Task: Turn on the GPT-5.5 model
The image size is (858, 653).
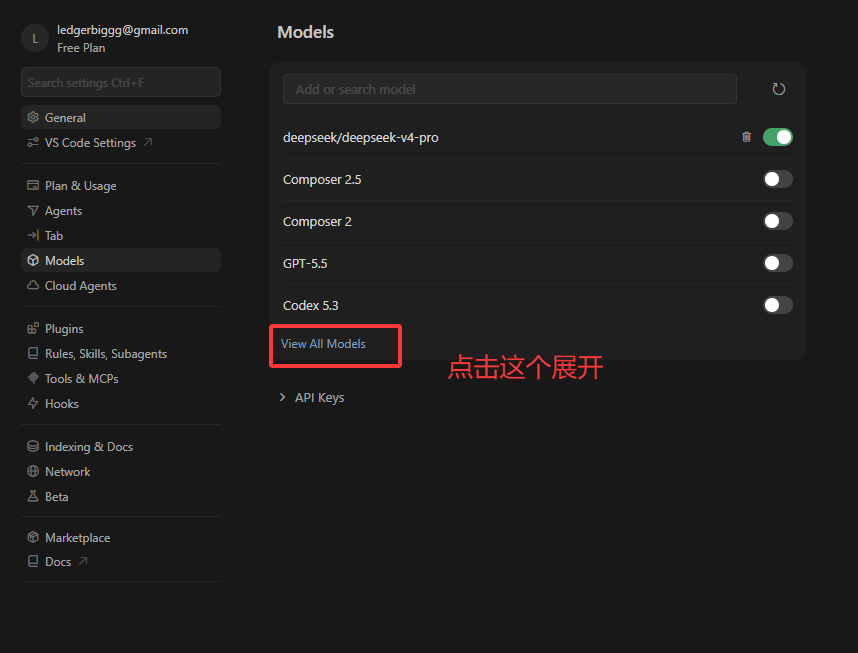Action: (x=778, y=263)
